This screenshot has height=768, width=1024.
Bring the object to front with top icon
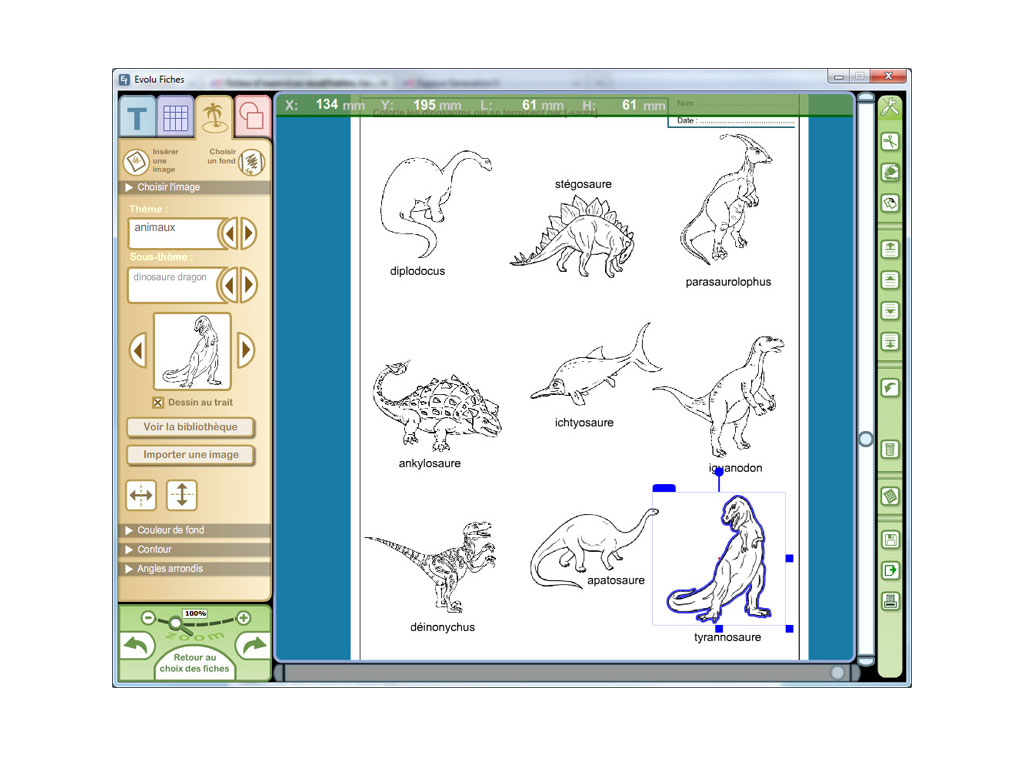[889, 249]
